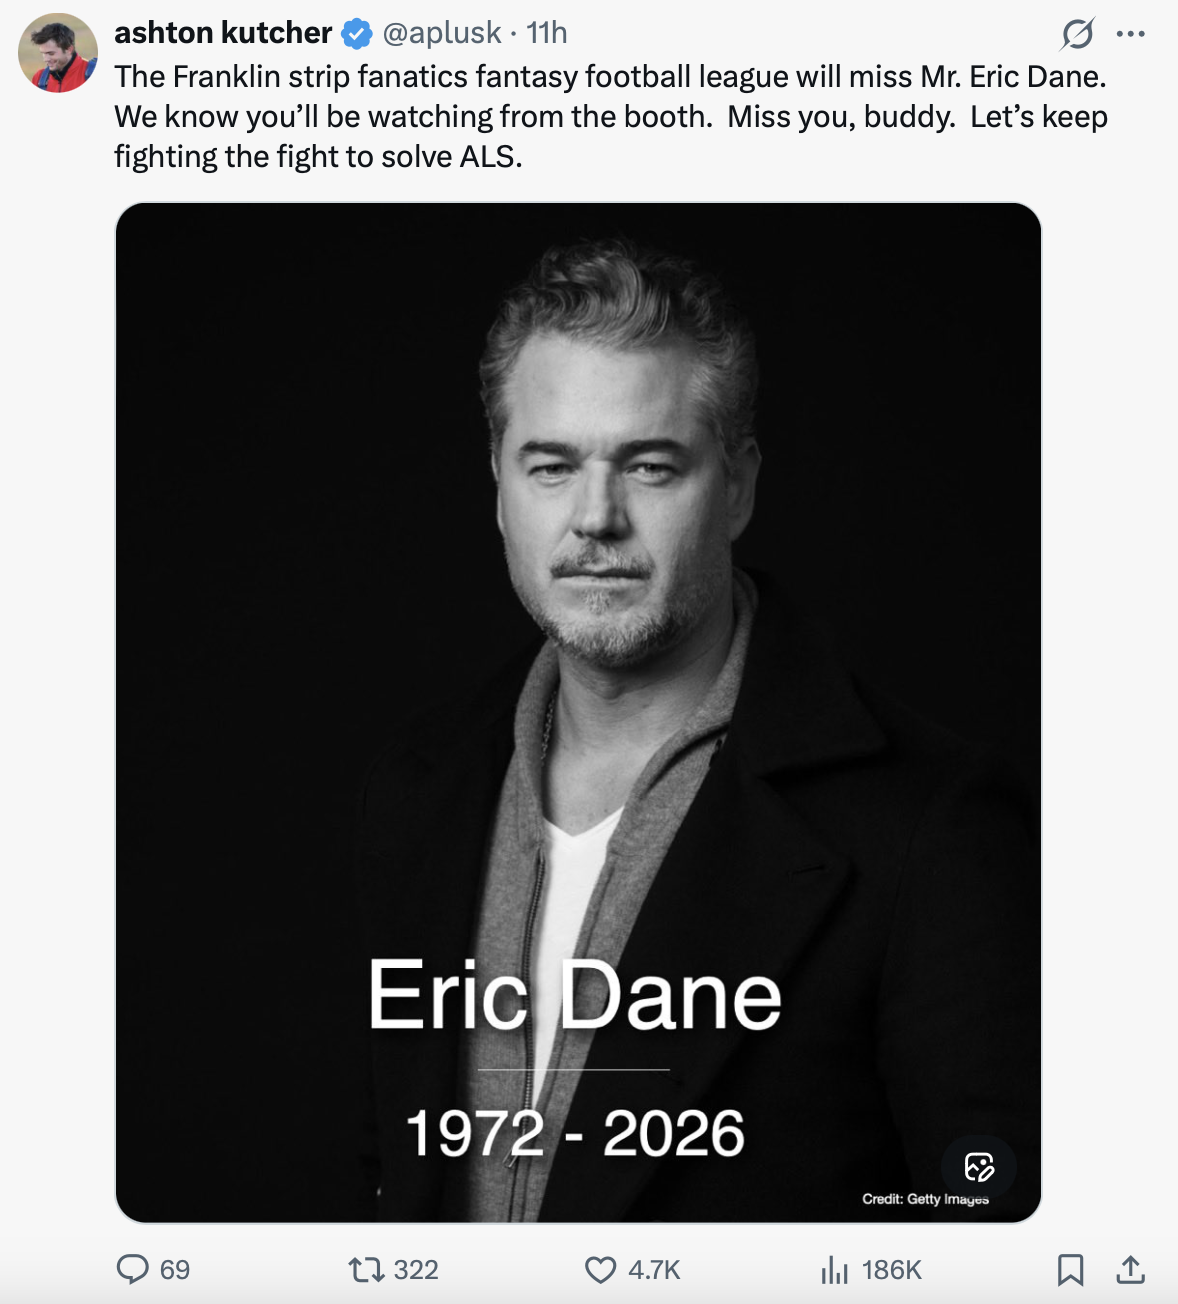This screenshot has width=1178, height=1304.
Task: Click the 322 reposts count
Action: tap(416, 1270)
